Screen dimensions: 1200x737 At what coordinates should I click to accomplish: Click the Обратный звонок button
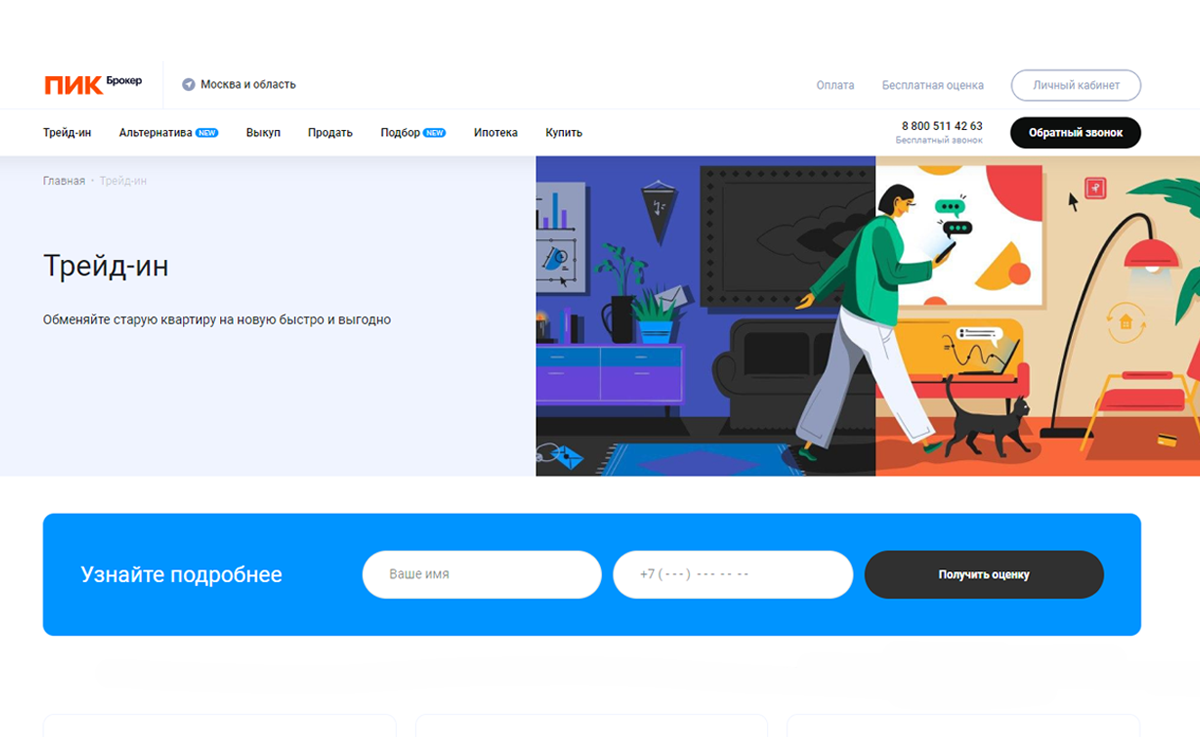point(1076,133)
